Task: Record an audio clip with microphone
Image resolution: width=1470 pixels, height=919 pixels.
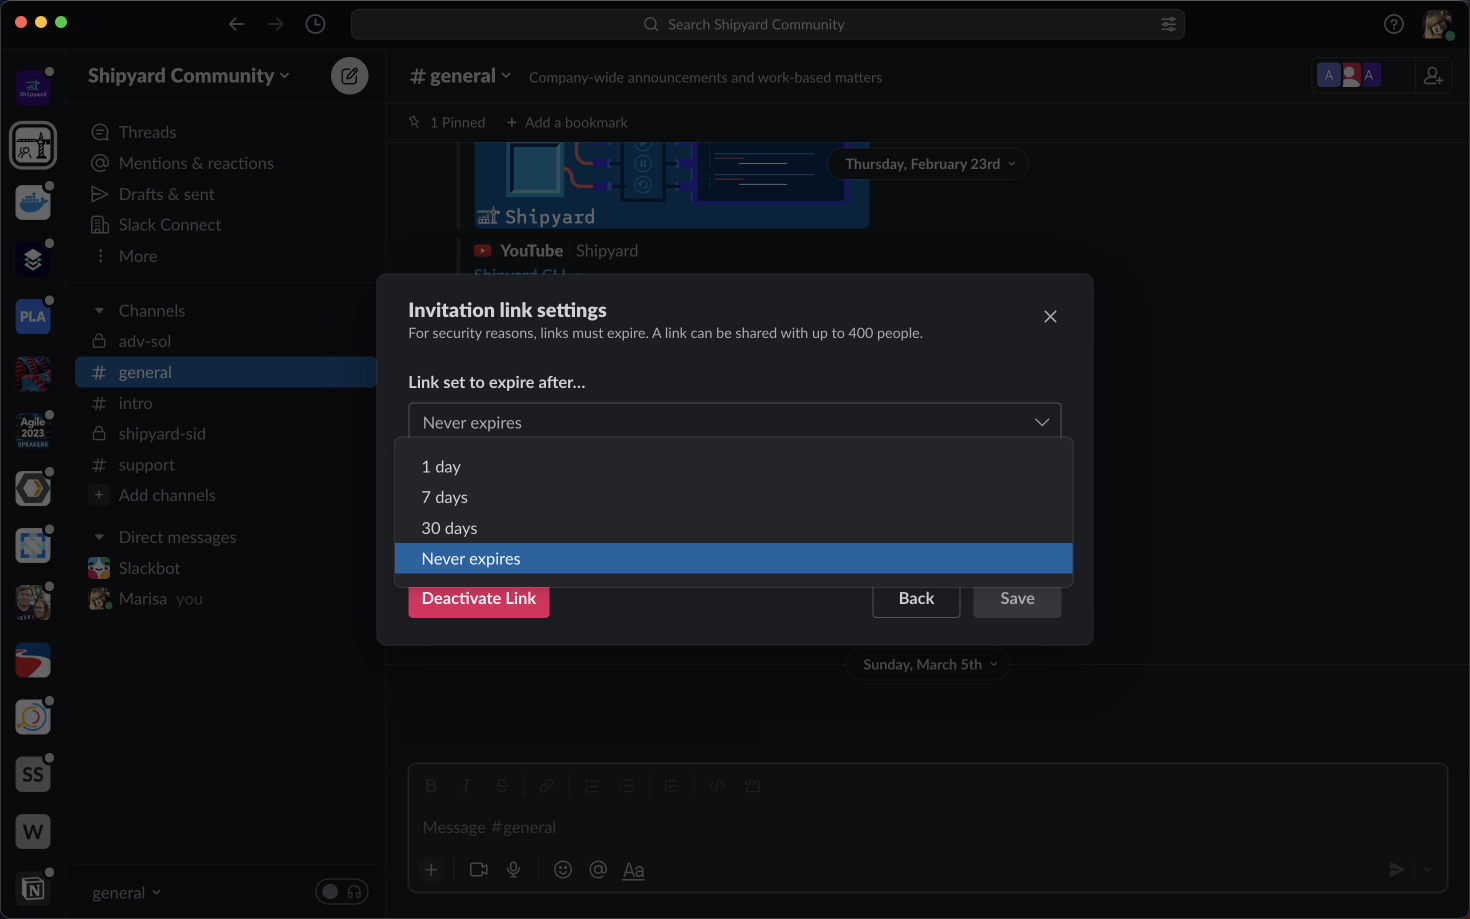Action: [514, 870]
